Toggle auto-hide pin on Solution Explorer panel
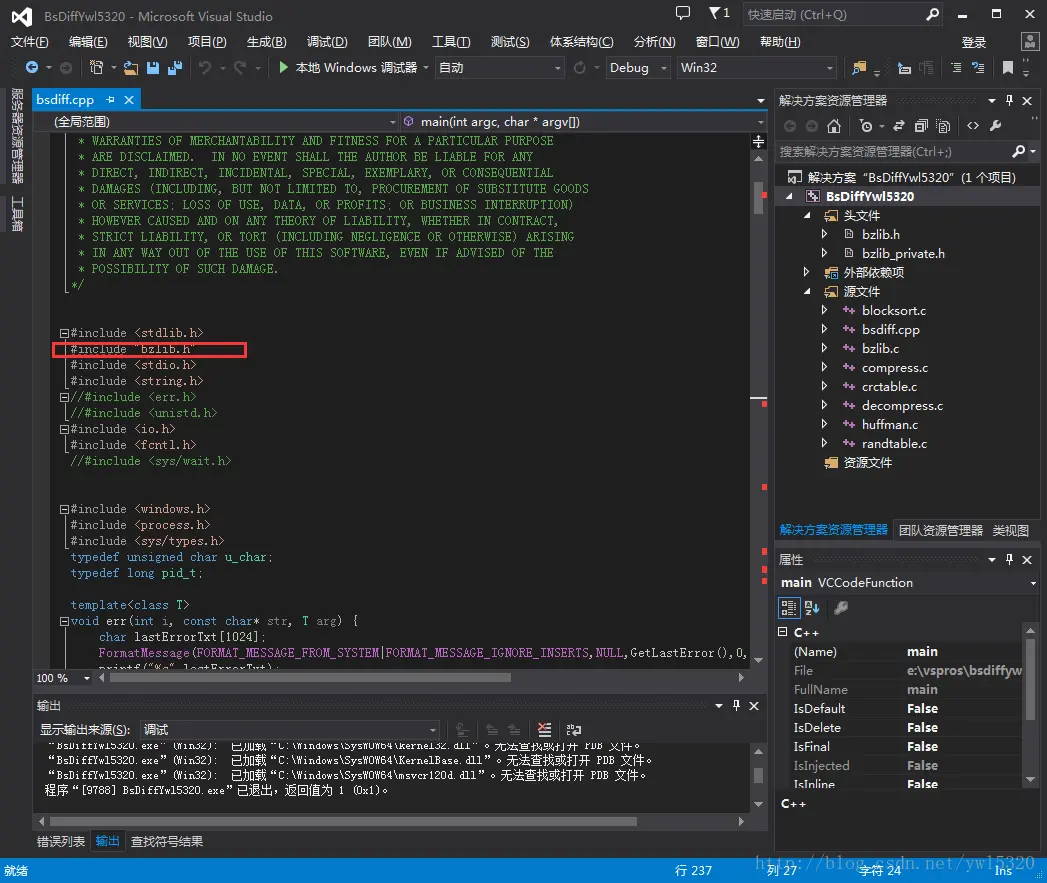 [x=1010, y=100]
